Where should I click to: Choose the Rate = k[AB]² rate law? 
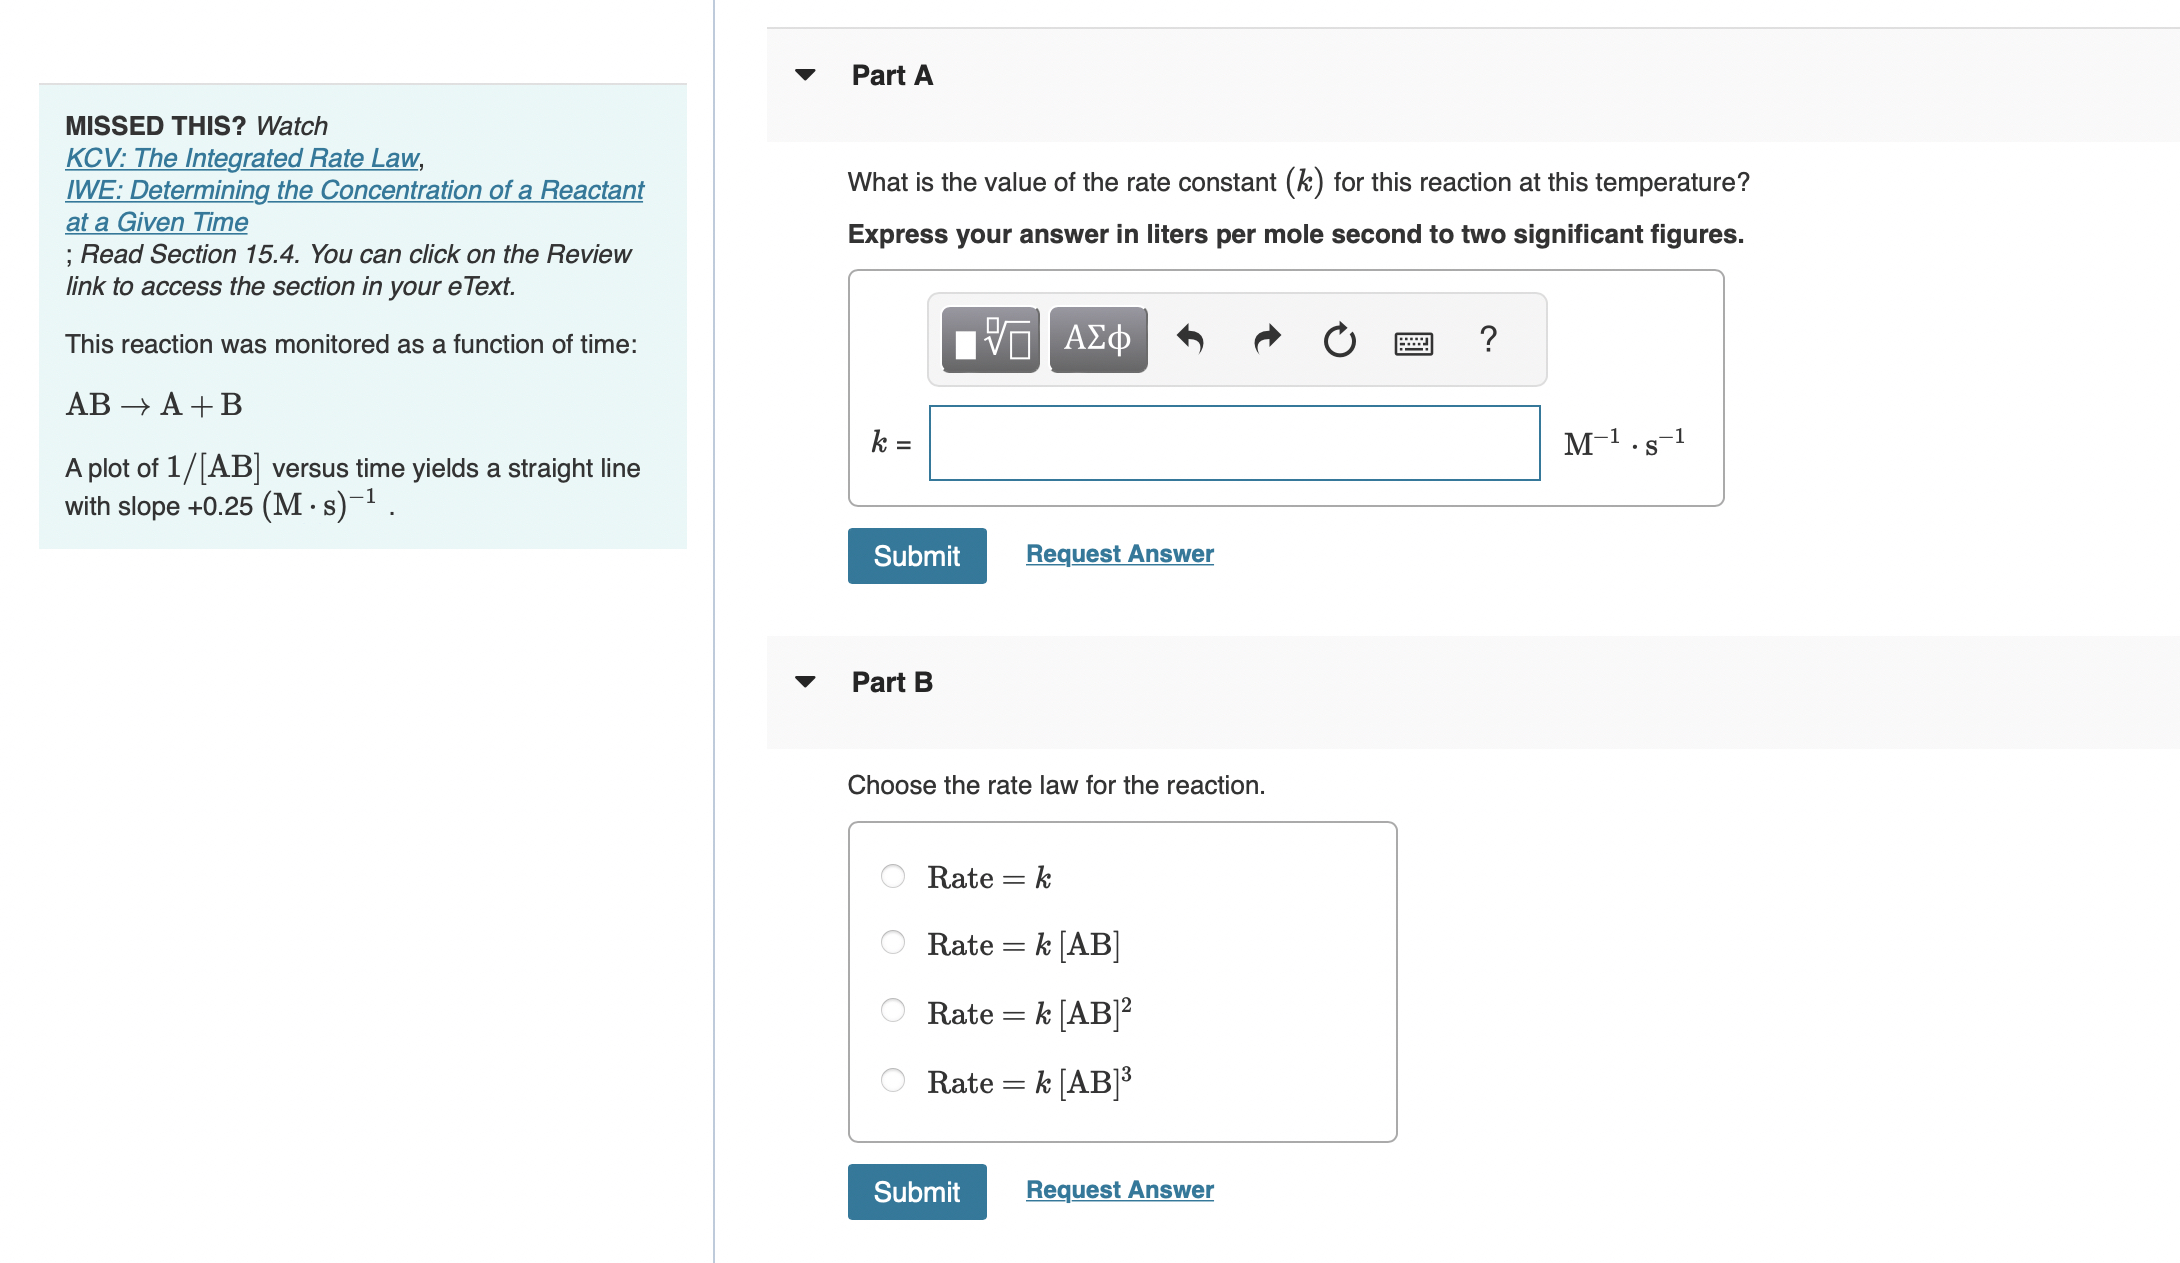(892, 1010)
